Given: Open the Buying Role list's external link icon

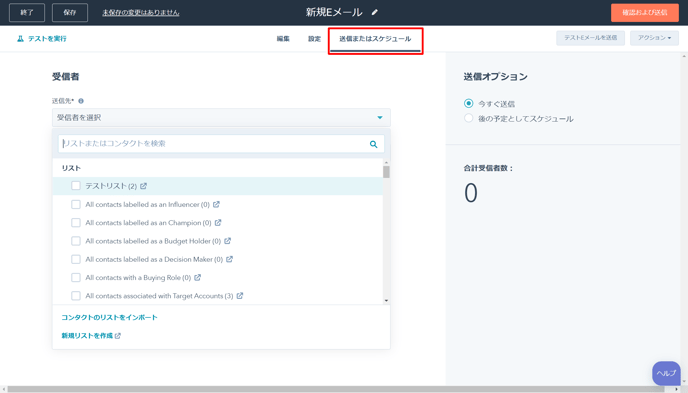Looking at the screenshot, I should click(x=197, y=278).
